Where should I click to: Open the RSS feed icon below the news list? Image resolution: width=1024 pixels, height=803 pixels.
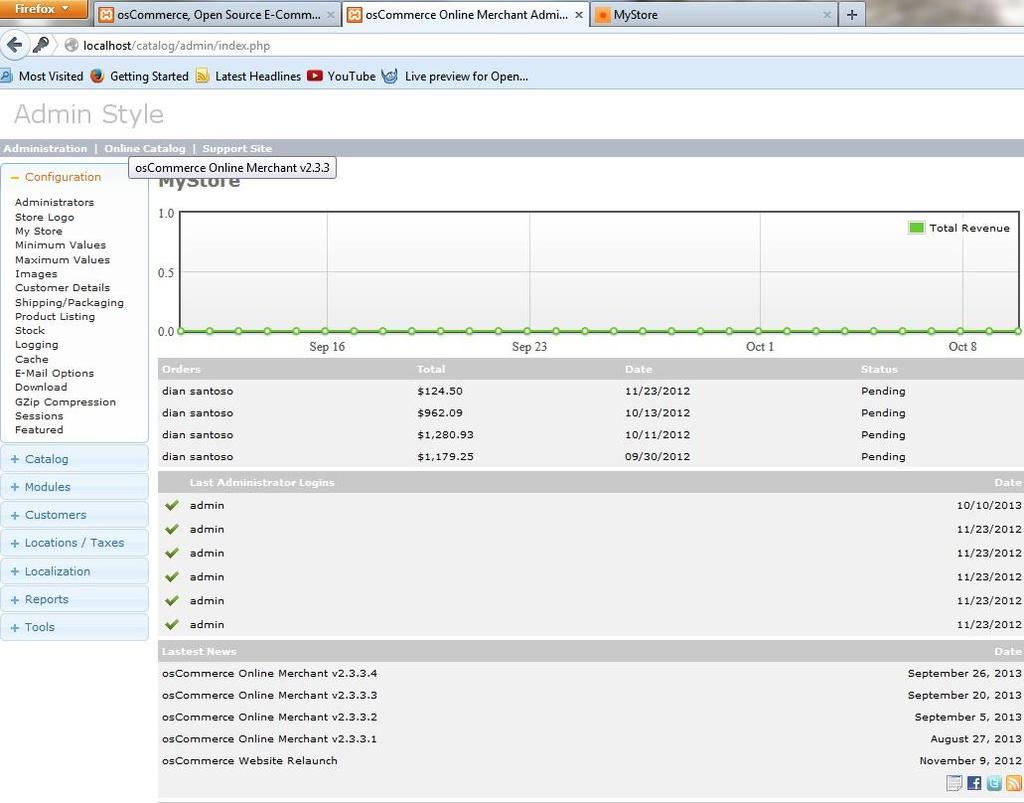(1014, 782)
